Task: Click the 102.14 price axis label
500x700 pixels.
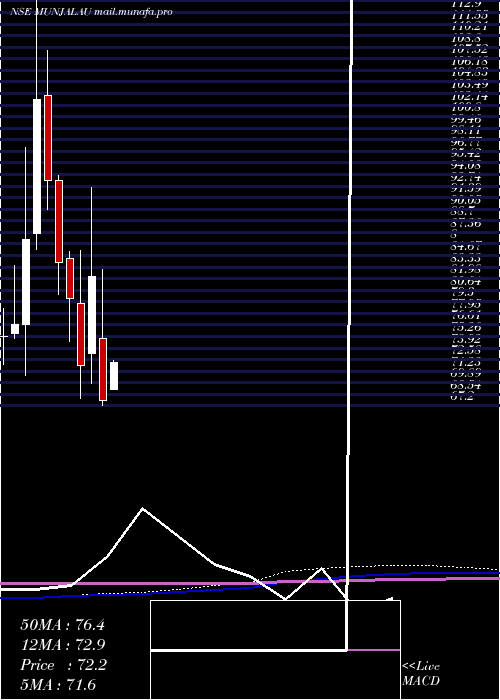Action: 469,97
